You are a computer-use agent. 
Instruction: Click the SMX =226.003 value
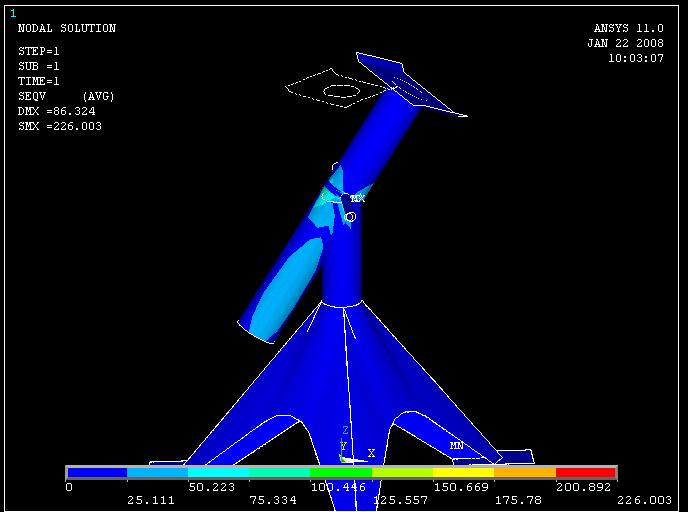60,126
